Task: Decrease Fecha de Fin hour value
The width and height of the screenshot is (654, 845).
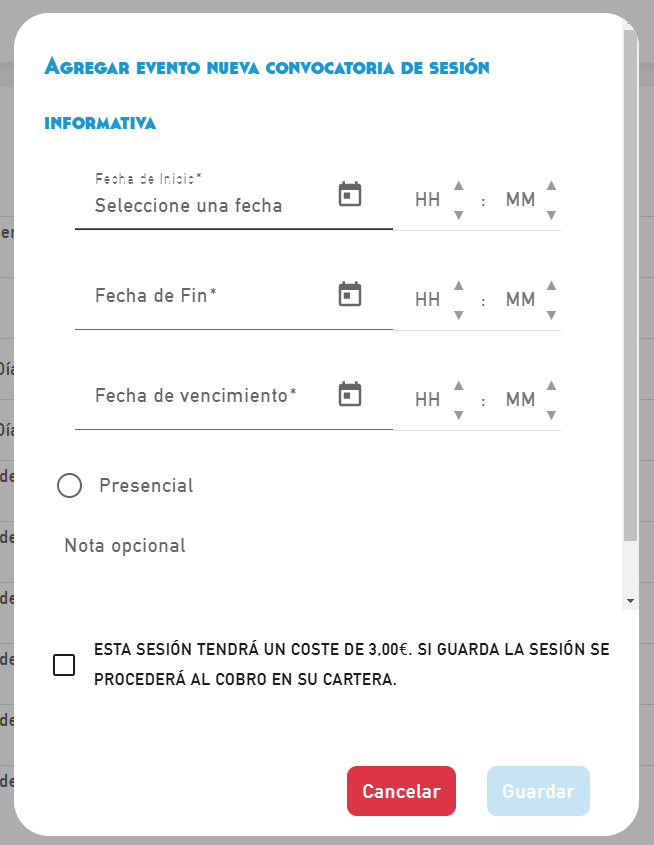Action: pos(459,315)
